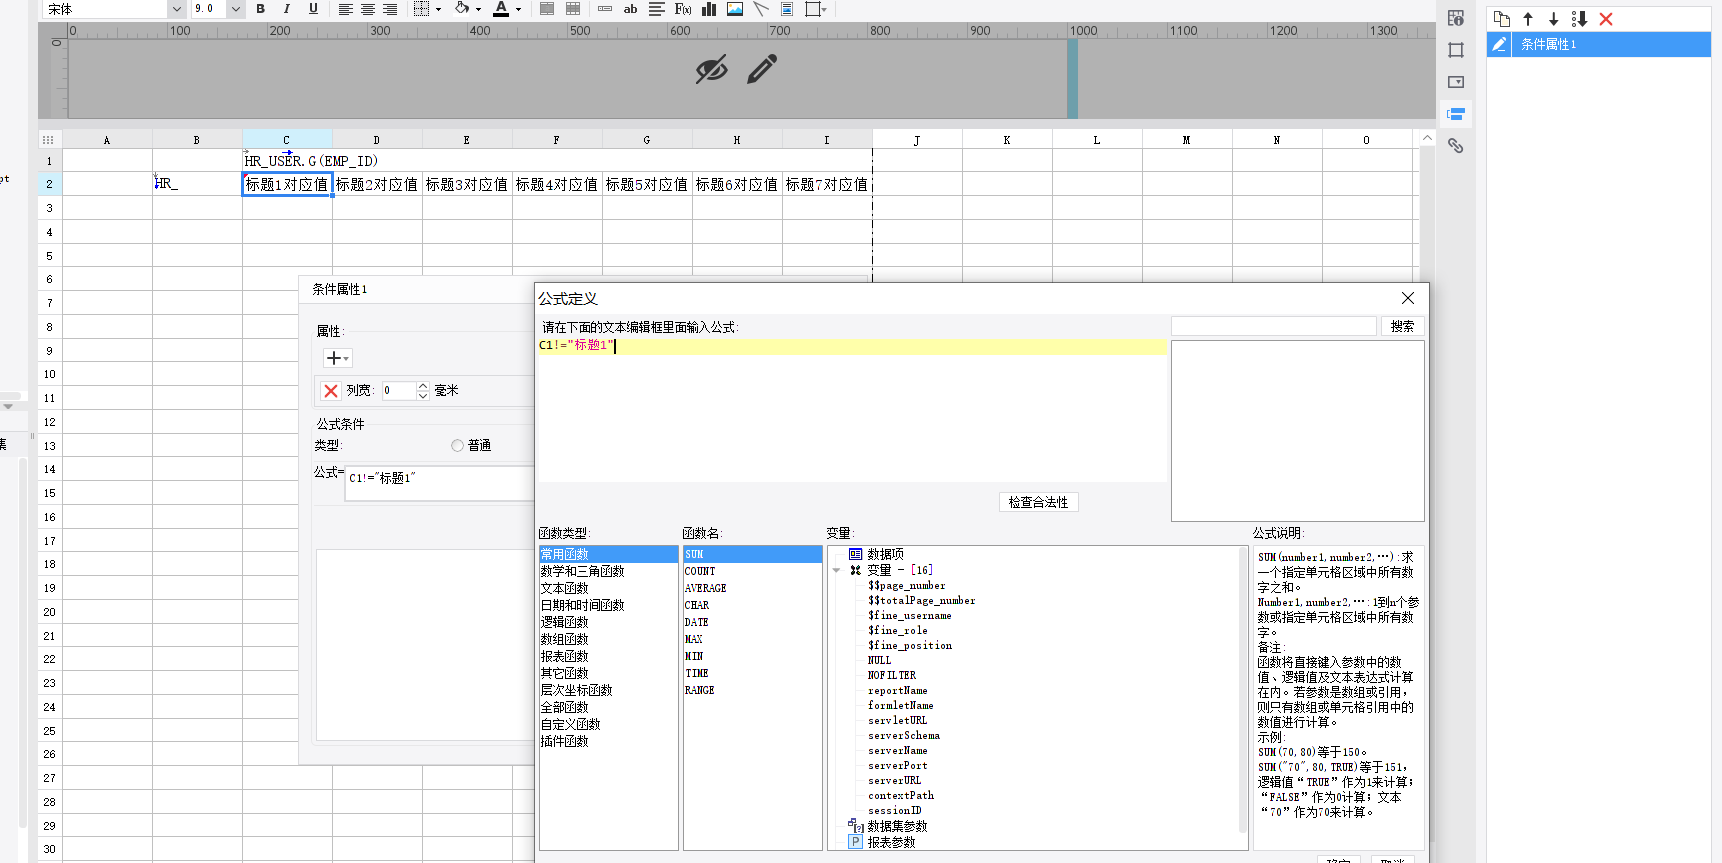The width and height of the screenshot is (1722, 863).
Task: Click the floating element insert icon
Action: coord(813,9)
